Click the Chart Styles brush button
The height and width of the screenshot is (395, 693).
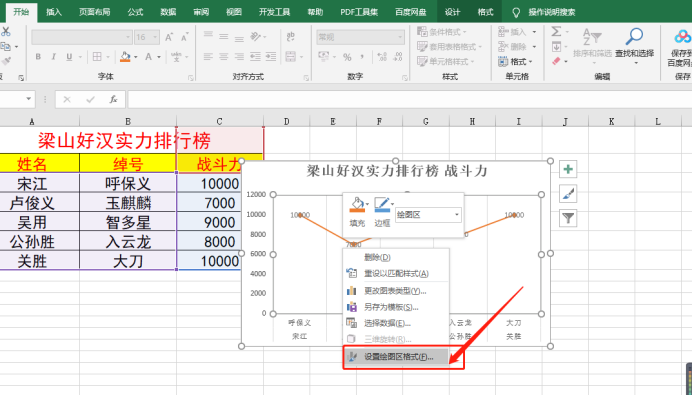tap(568, 194)
